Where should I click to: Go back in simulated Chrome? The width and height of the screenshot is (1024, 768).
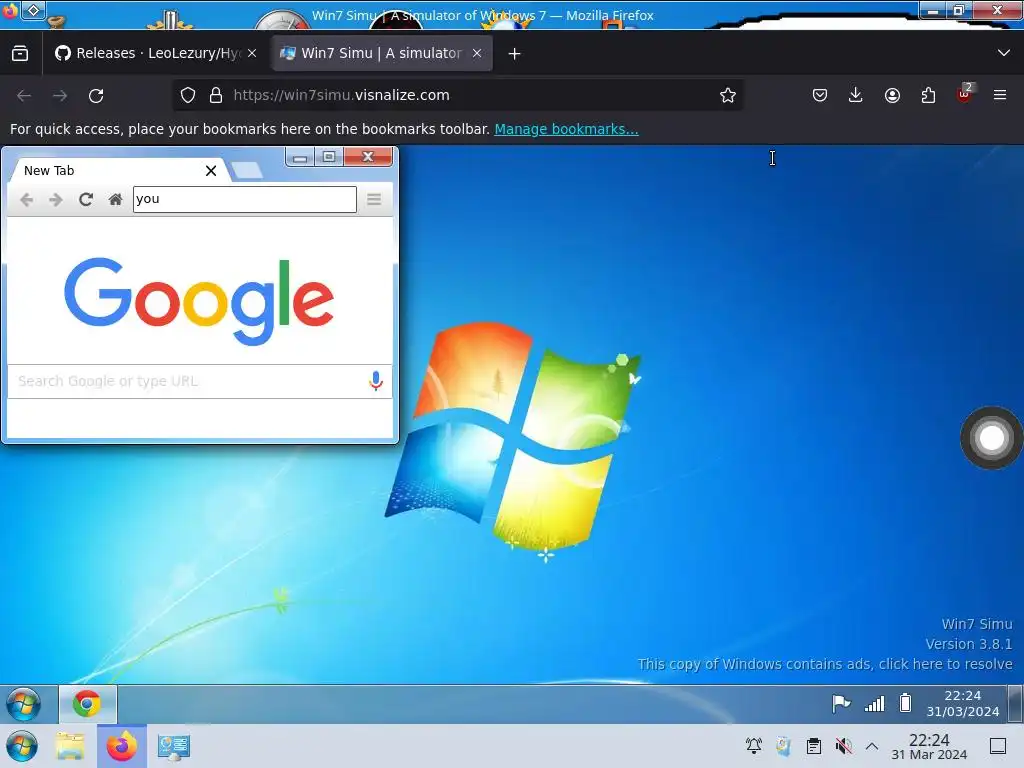click(x=27, y=200)
